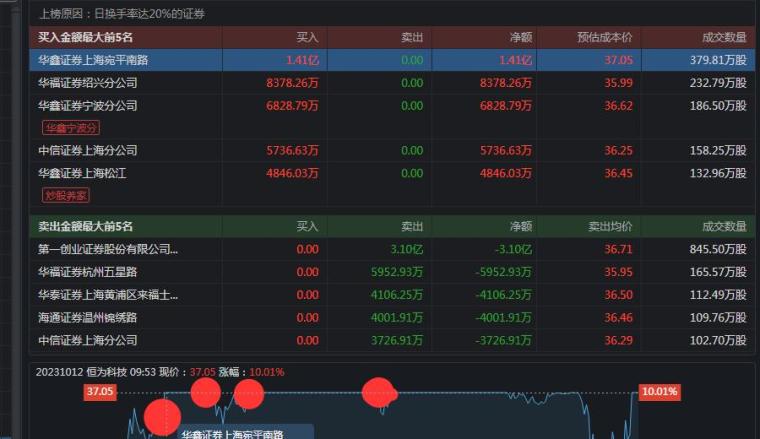Click the 36.46 average sell price
Viewport: 760px width, 439px height.
618,317
